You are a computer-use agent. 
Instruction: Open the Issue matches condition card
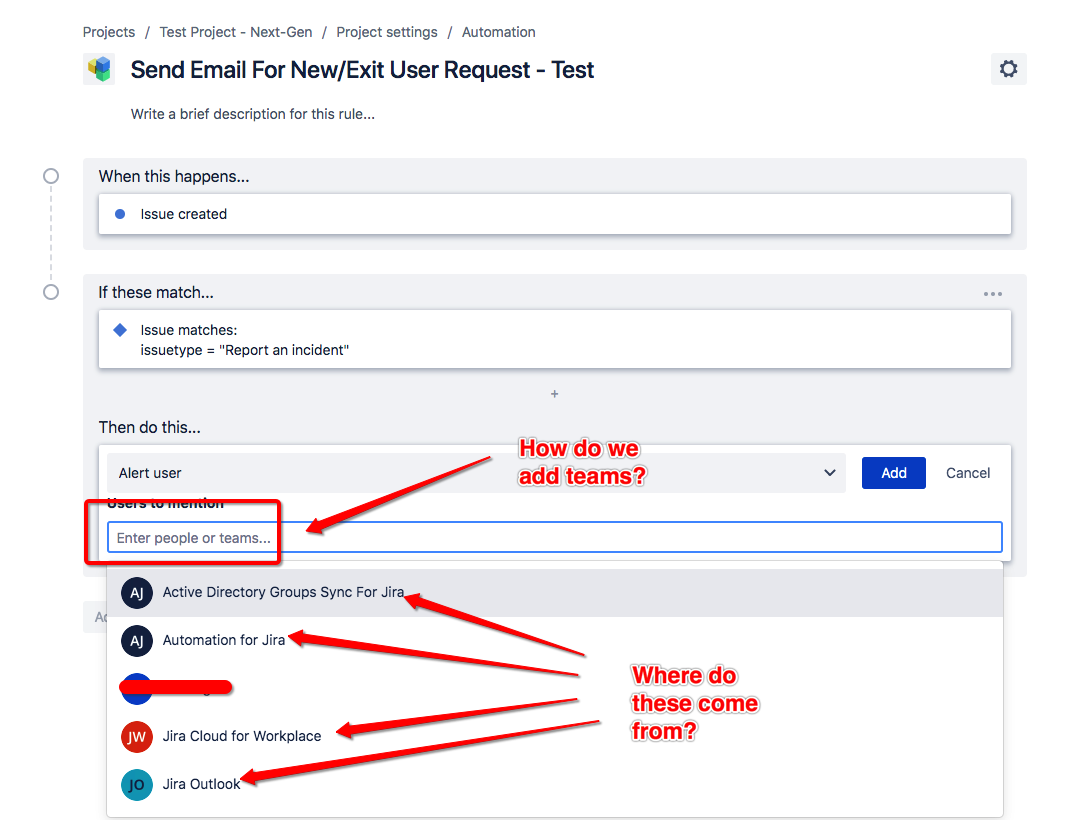click(555, 339)
